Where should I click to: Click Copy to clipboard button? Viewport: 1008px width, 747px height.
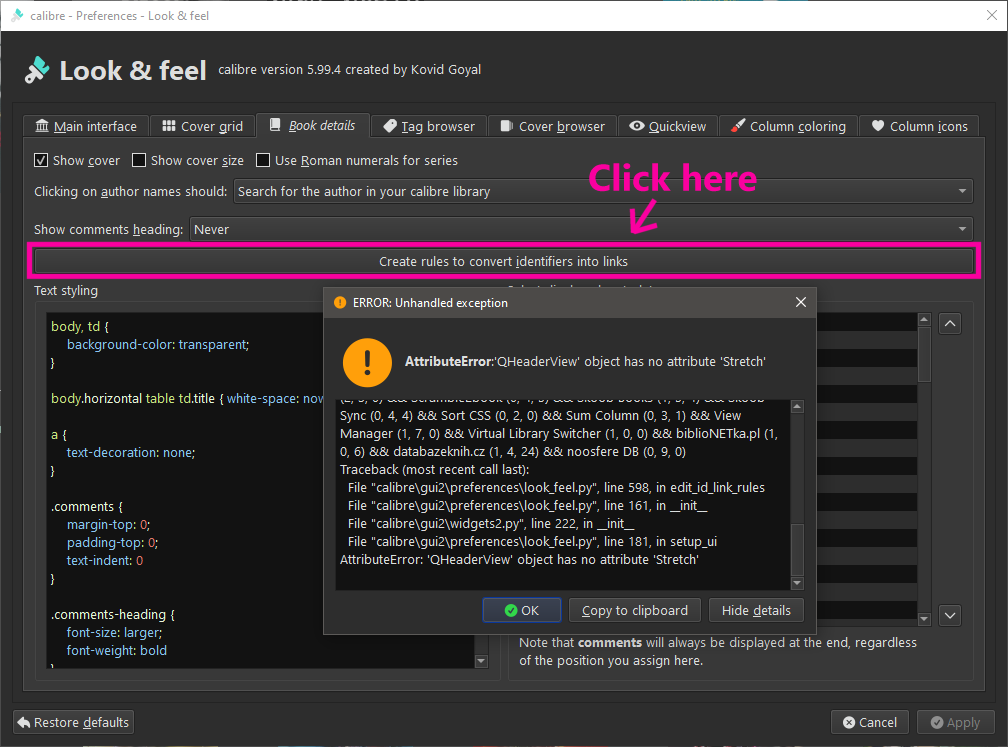pyautogui.click(x=634, y=610)
